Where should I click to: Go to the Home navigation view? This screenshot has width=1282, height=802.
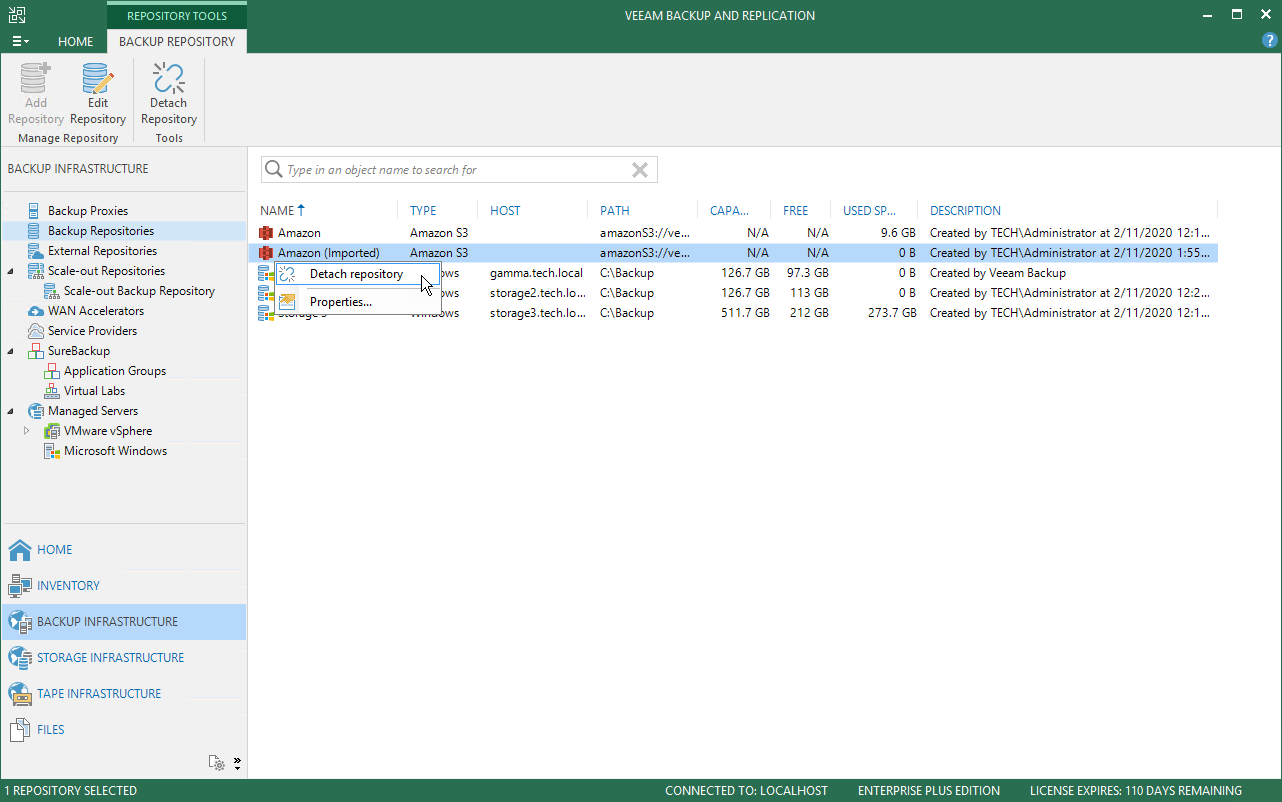tap(124, 550)
